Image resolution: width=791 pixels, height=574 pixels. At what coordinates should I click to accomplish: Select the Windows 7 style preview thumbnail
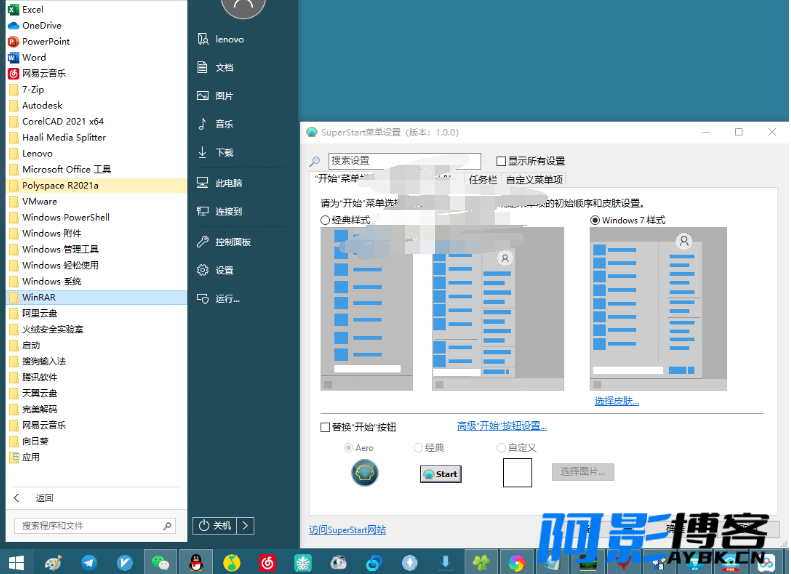coord(658,309)
